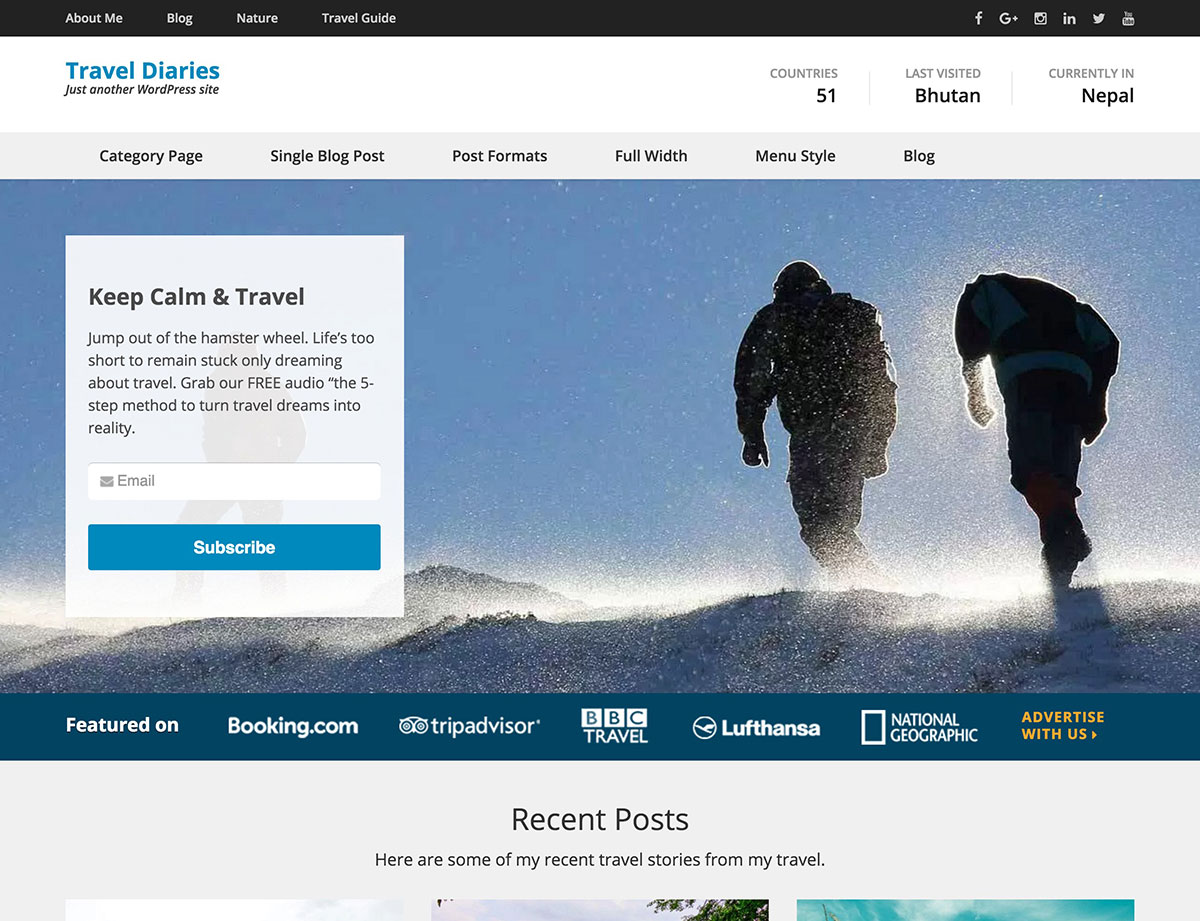Go to Nature in top bar

[257, 18]
